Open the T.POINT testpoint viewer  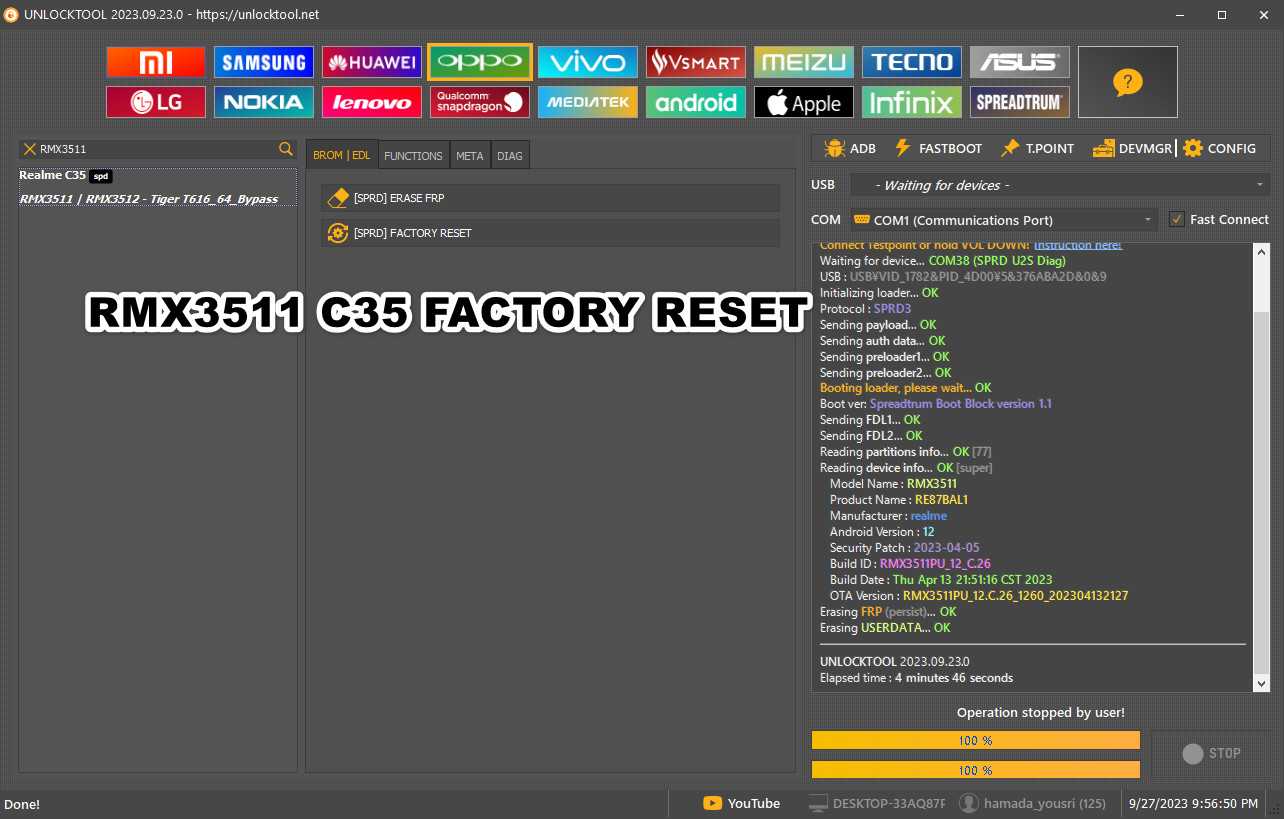[1038, 148]
